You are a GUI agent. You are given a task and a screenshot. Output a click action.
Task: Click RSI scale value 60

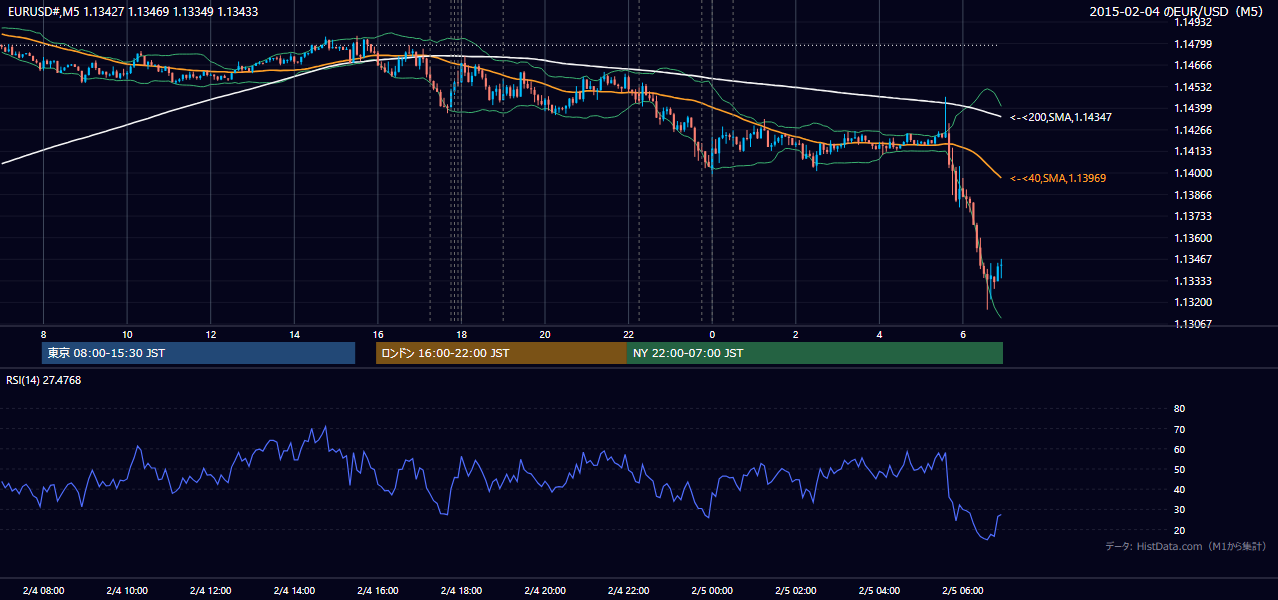pyautogui.click(x=1179, y=449)
